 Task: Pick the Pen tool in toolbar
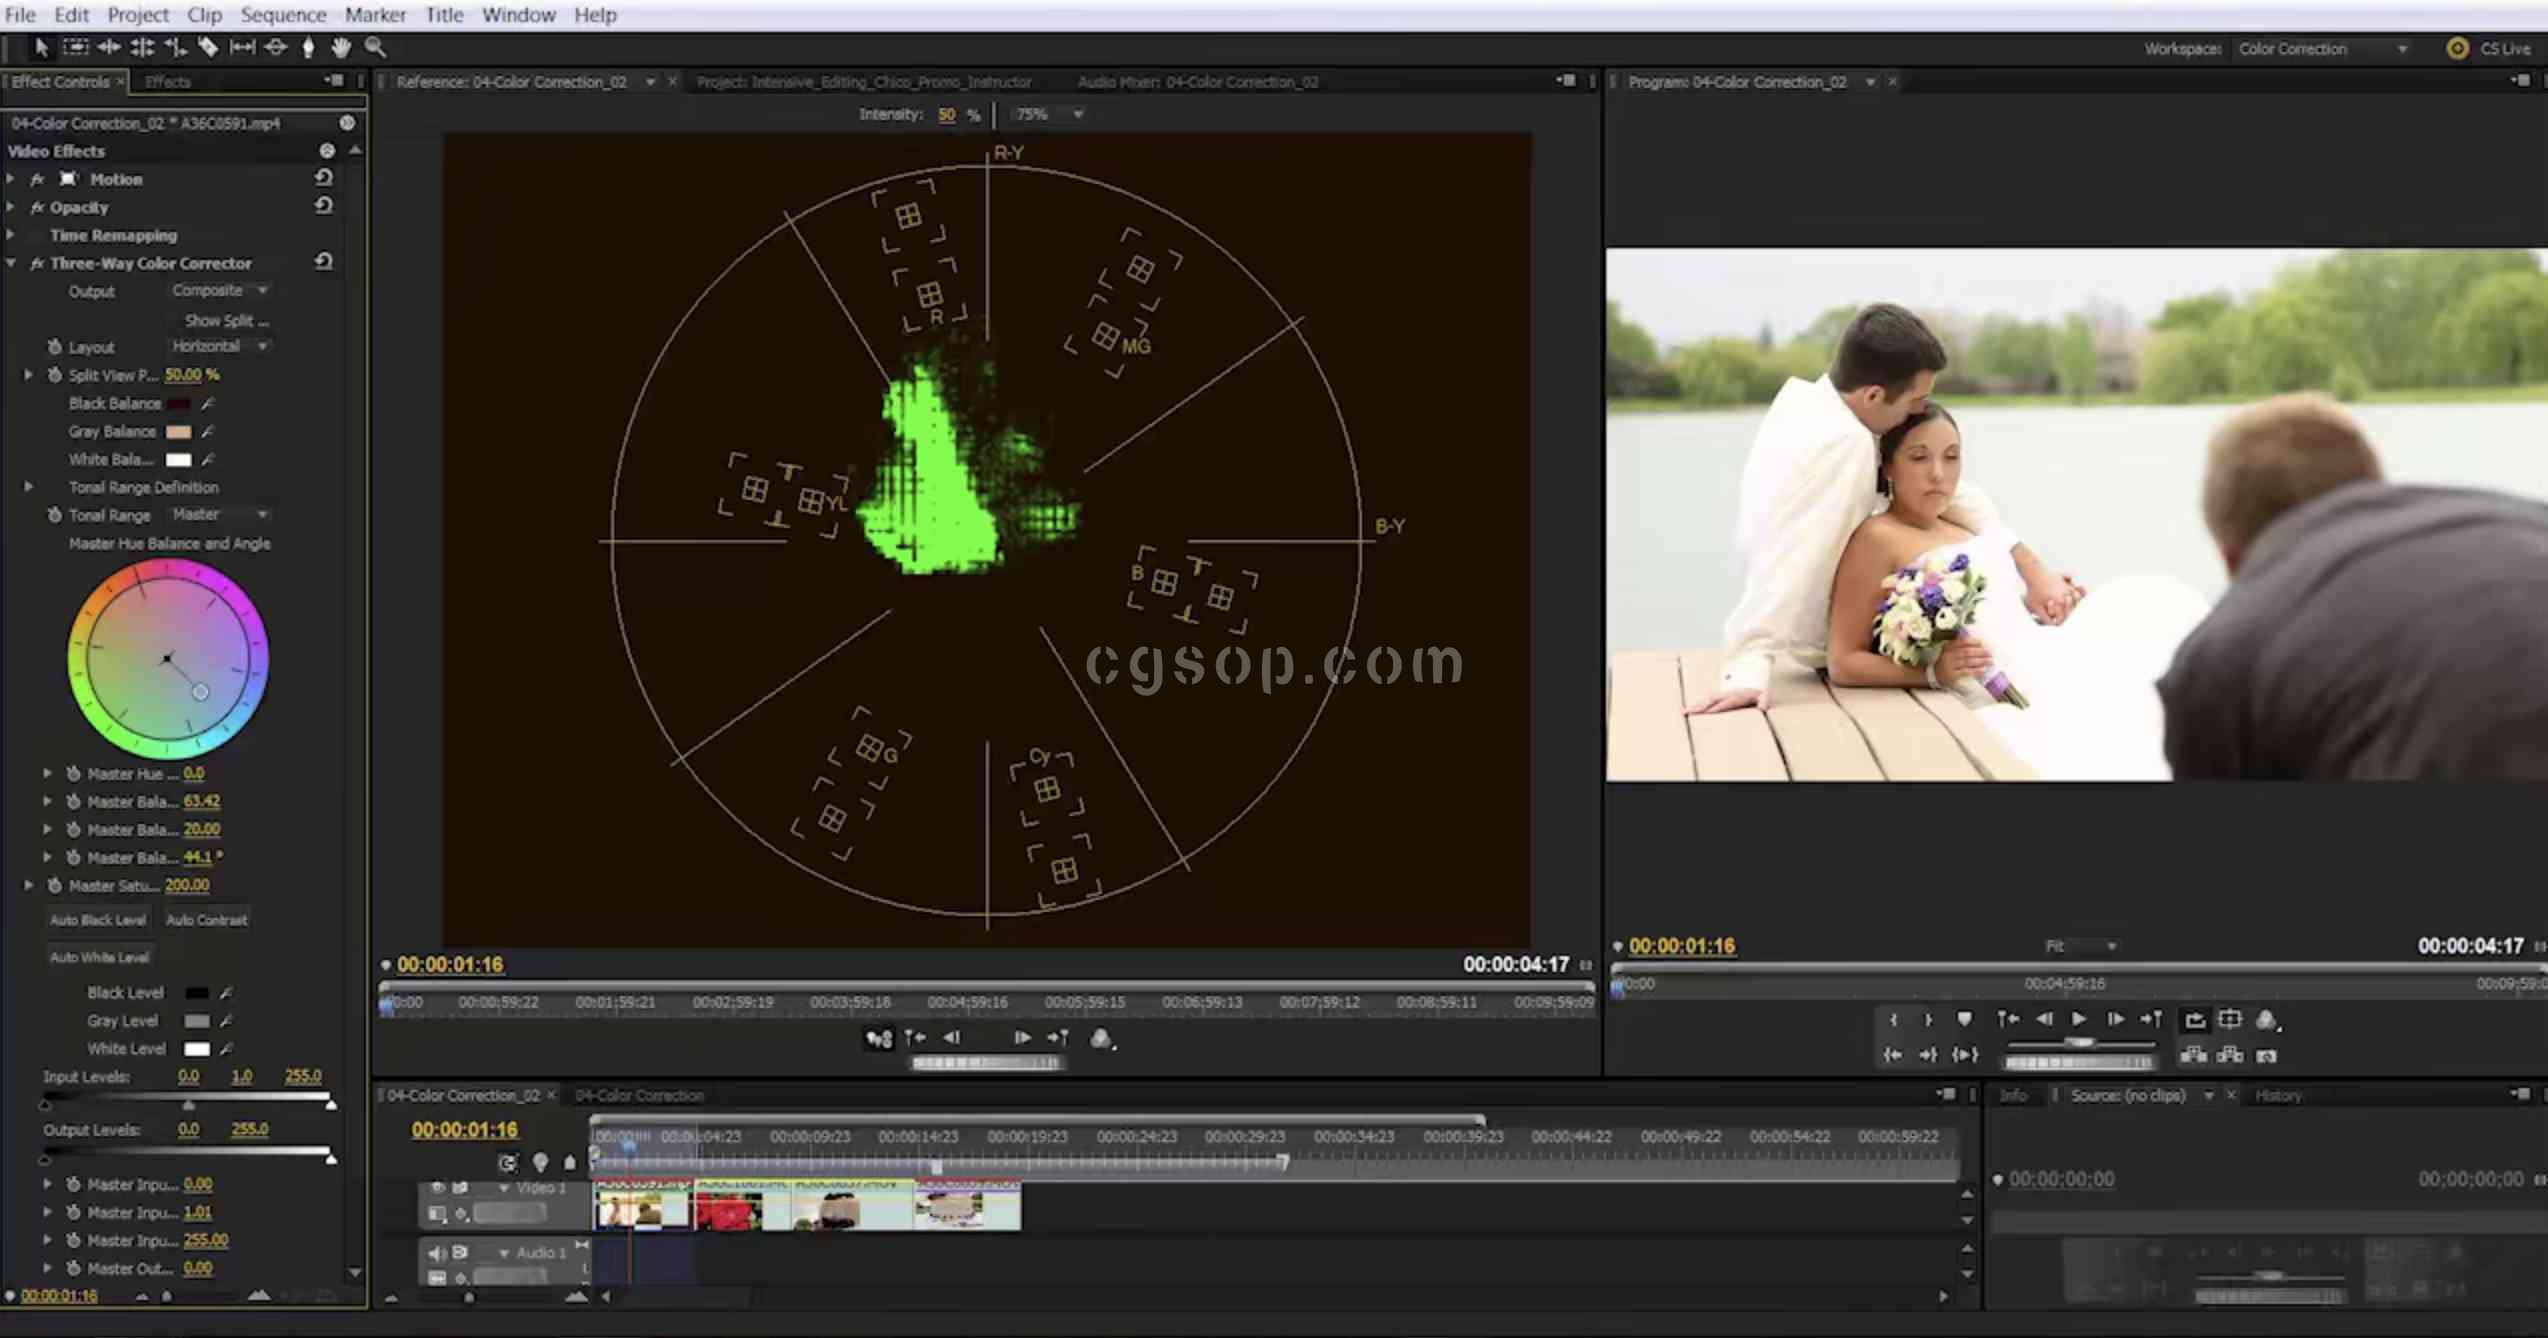click(308, 47)
